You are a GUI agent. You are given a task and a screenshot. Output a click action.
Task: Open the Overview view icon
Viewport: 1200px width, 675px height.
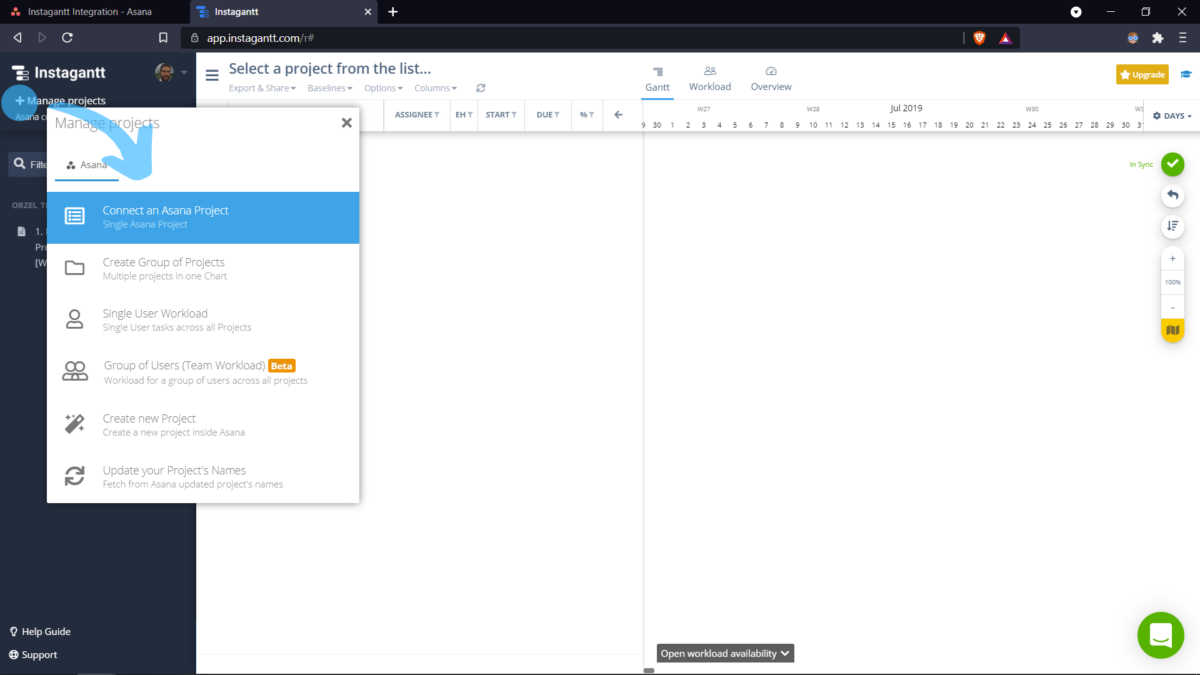click(x=770, y=77)
